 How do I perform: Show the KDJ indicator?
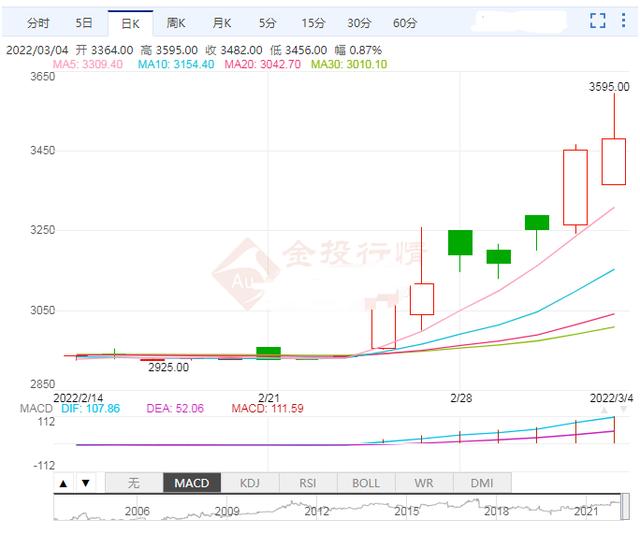pos(249,483)
